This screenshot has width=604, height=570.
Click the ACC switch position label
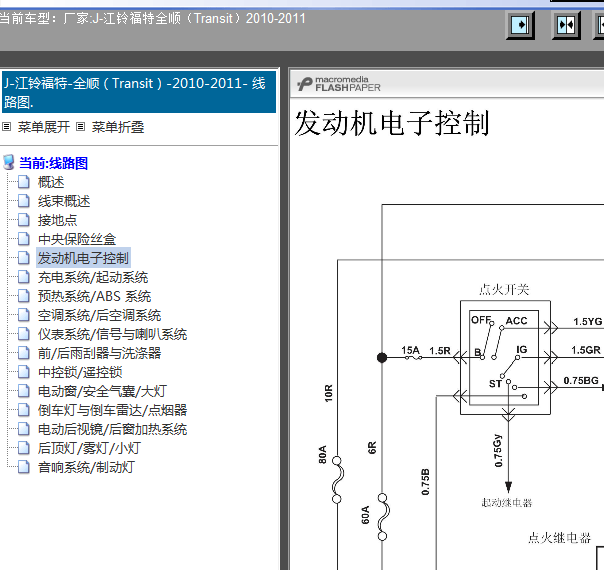pos(517,321)
